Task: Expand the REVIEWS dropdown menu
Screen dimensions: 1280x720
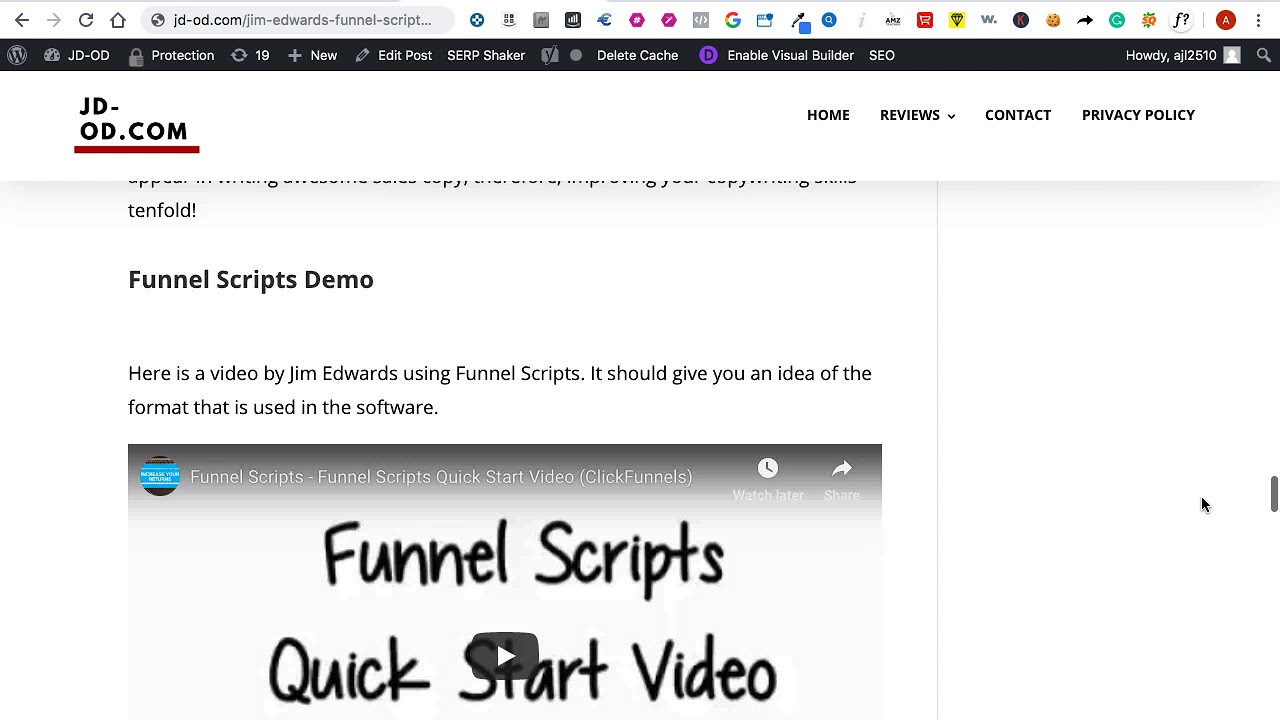Action: click(x=917, y=115)
